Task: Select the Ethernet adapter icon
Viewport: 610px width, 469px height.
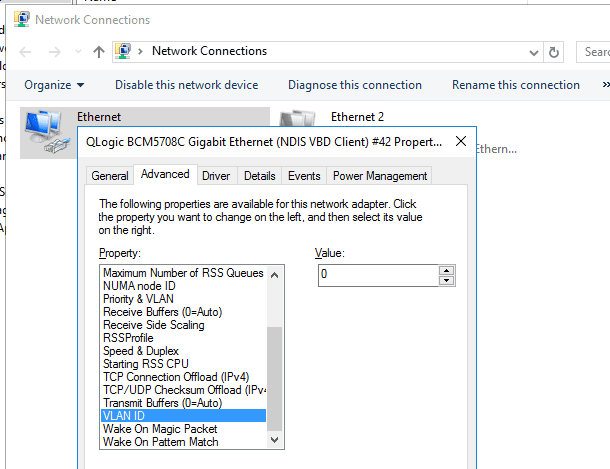Action: [x=47, y=131]
